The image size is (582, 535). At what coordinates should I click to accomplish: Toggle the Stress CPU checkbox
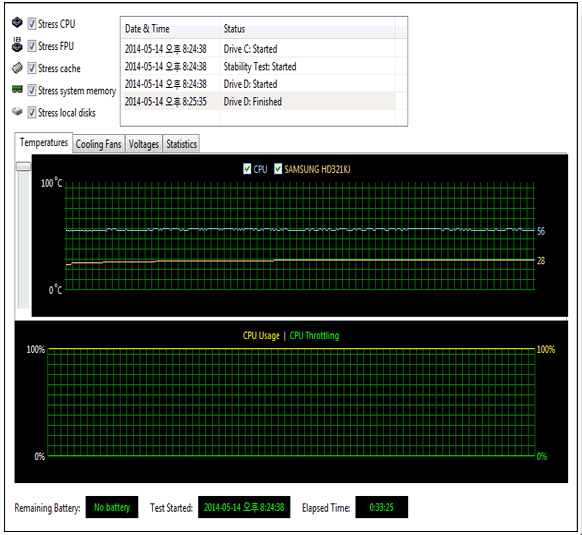(x=32, y=24)
